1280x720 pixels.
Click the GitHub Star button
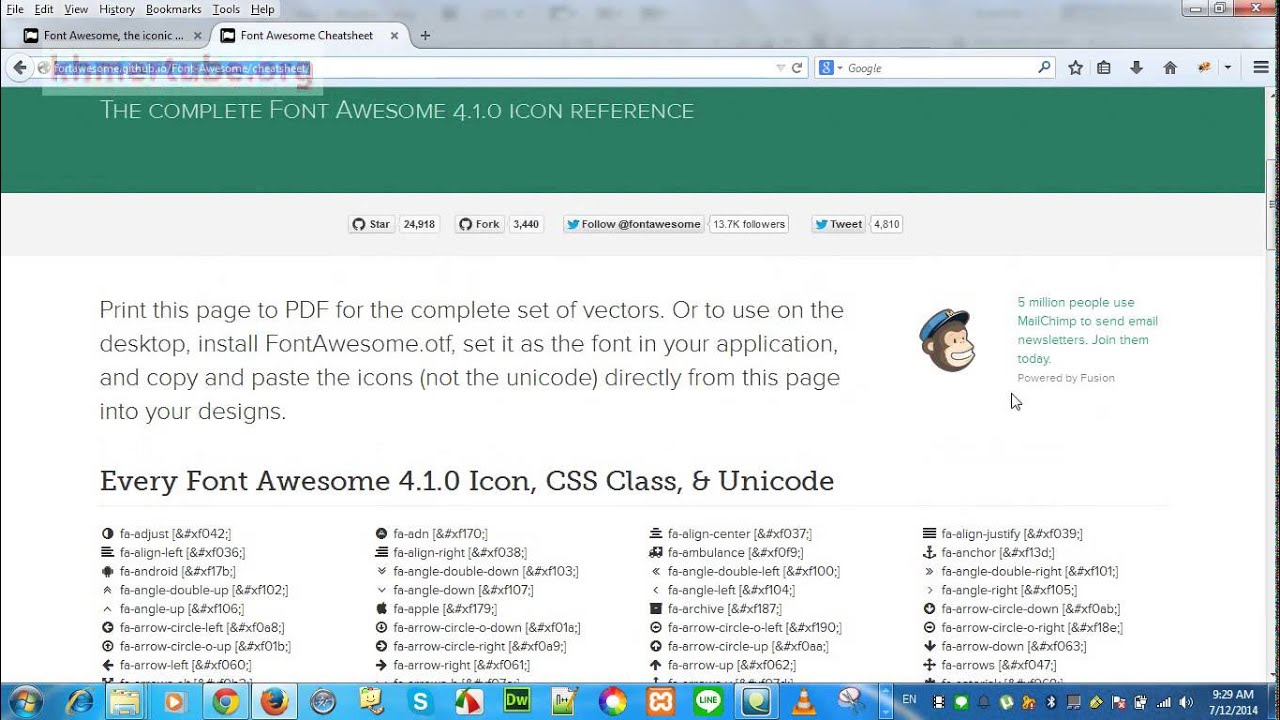[x=371, y=224]
